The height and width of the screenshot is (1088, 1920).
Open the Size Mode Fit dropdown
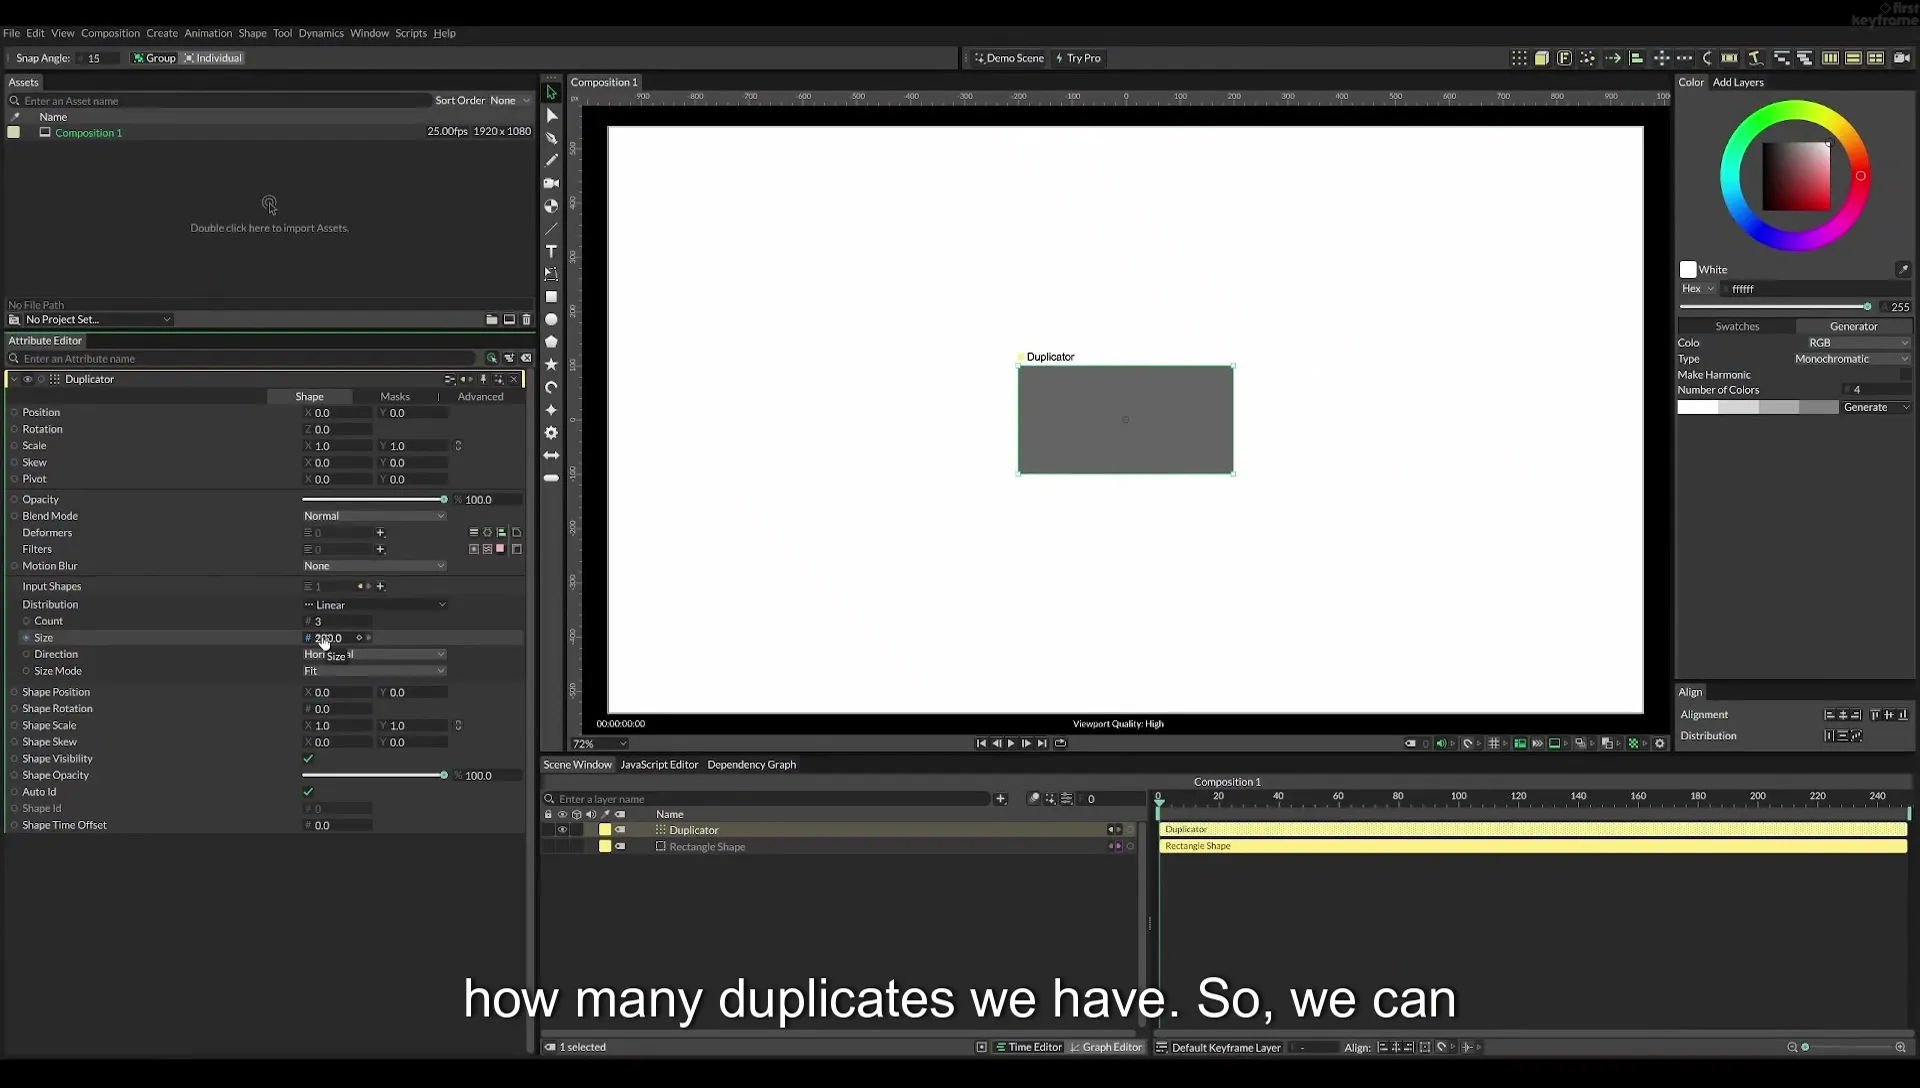point(374,671)
